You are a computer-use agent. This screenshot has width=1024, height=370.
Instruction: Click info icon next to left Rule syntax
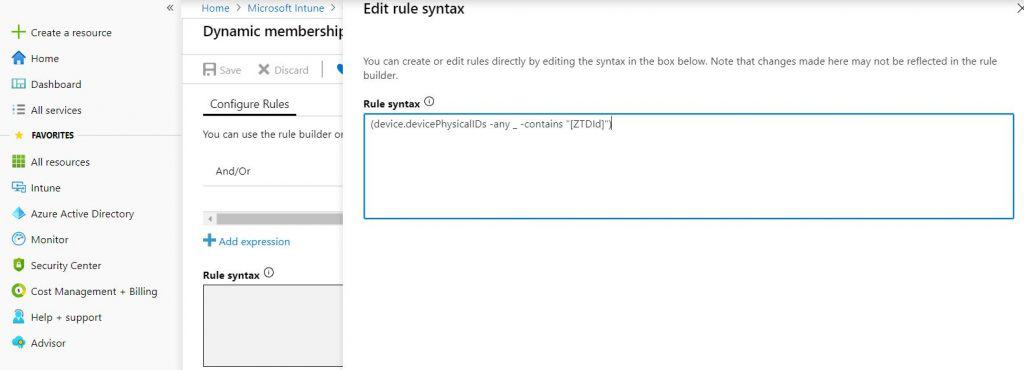[x=268, y=273]
